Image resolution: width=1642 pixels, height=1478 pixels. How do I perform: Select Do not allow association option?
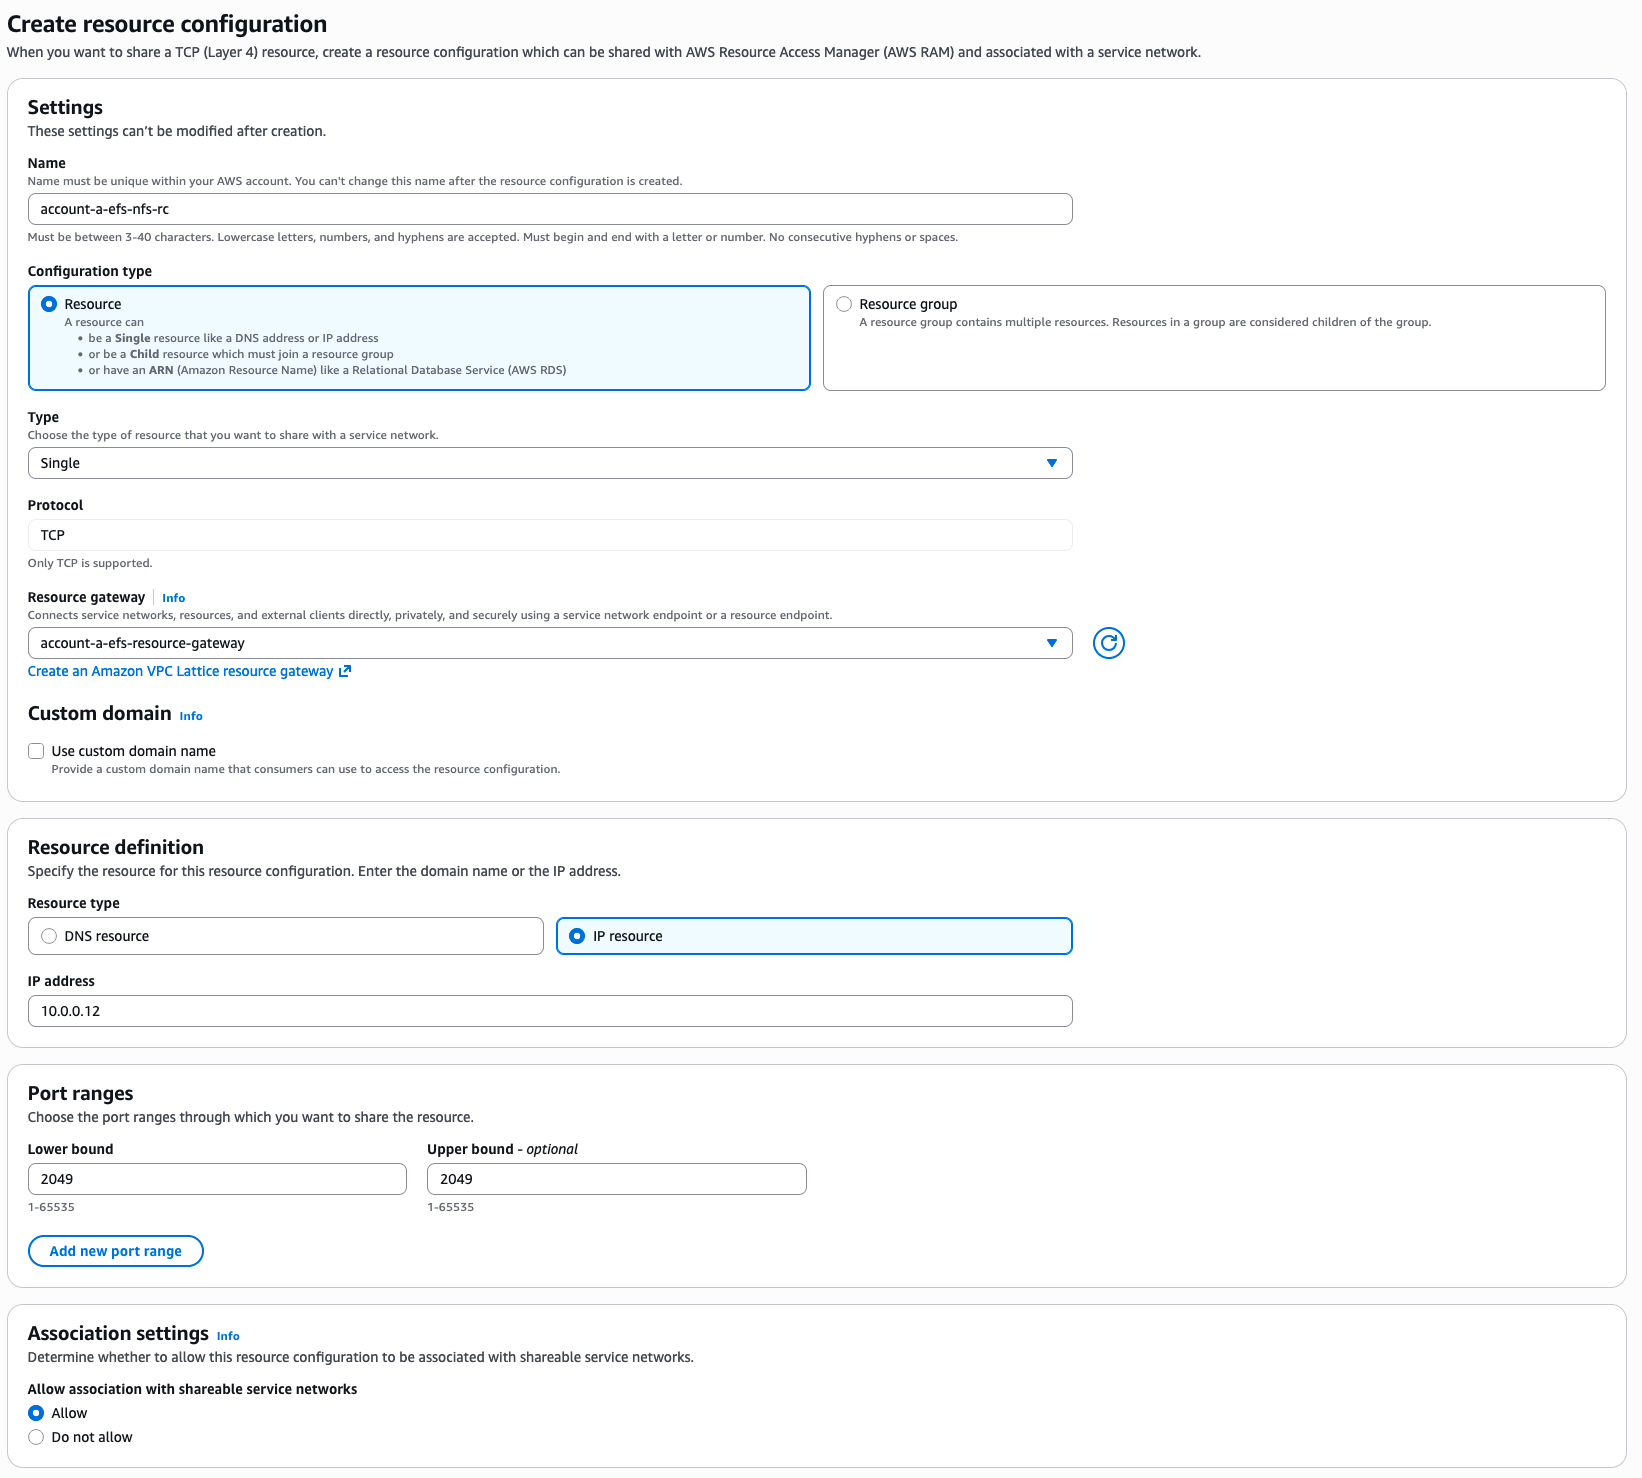(x=36, y=1437)
